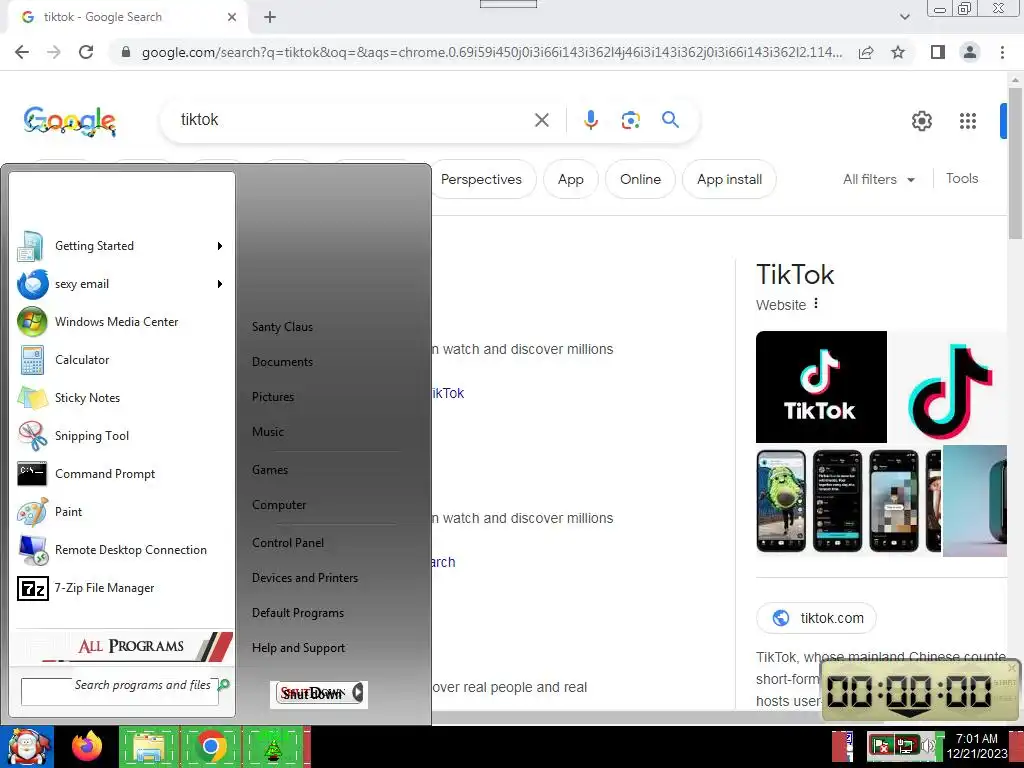Reload the Google search page
This screenshot has height=768, width=1024.
click(86, 52)
